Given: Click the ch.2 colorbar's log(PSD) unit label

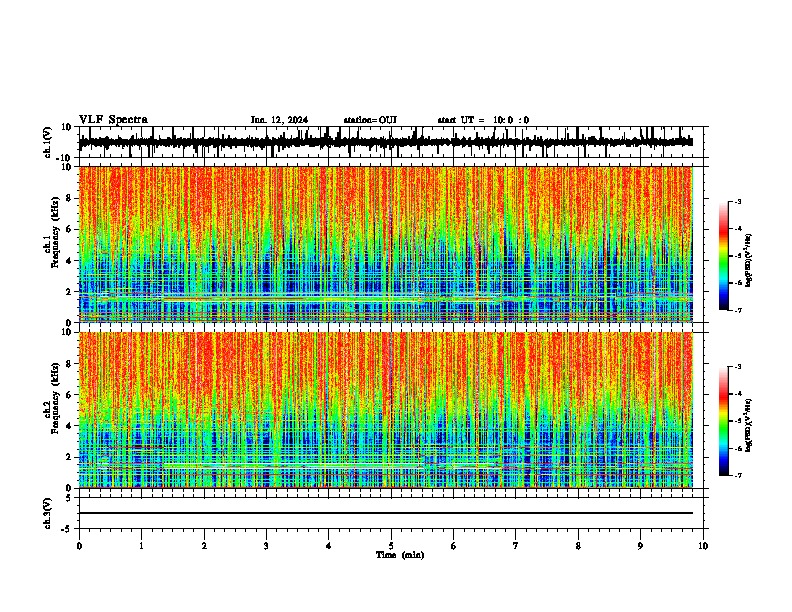Looking at the screenshot, I should (748, 425).
